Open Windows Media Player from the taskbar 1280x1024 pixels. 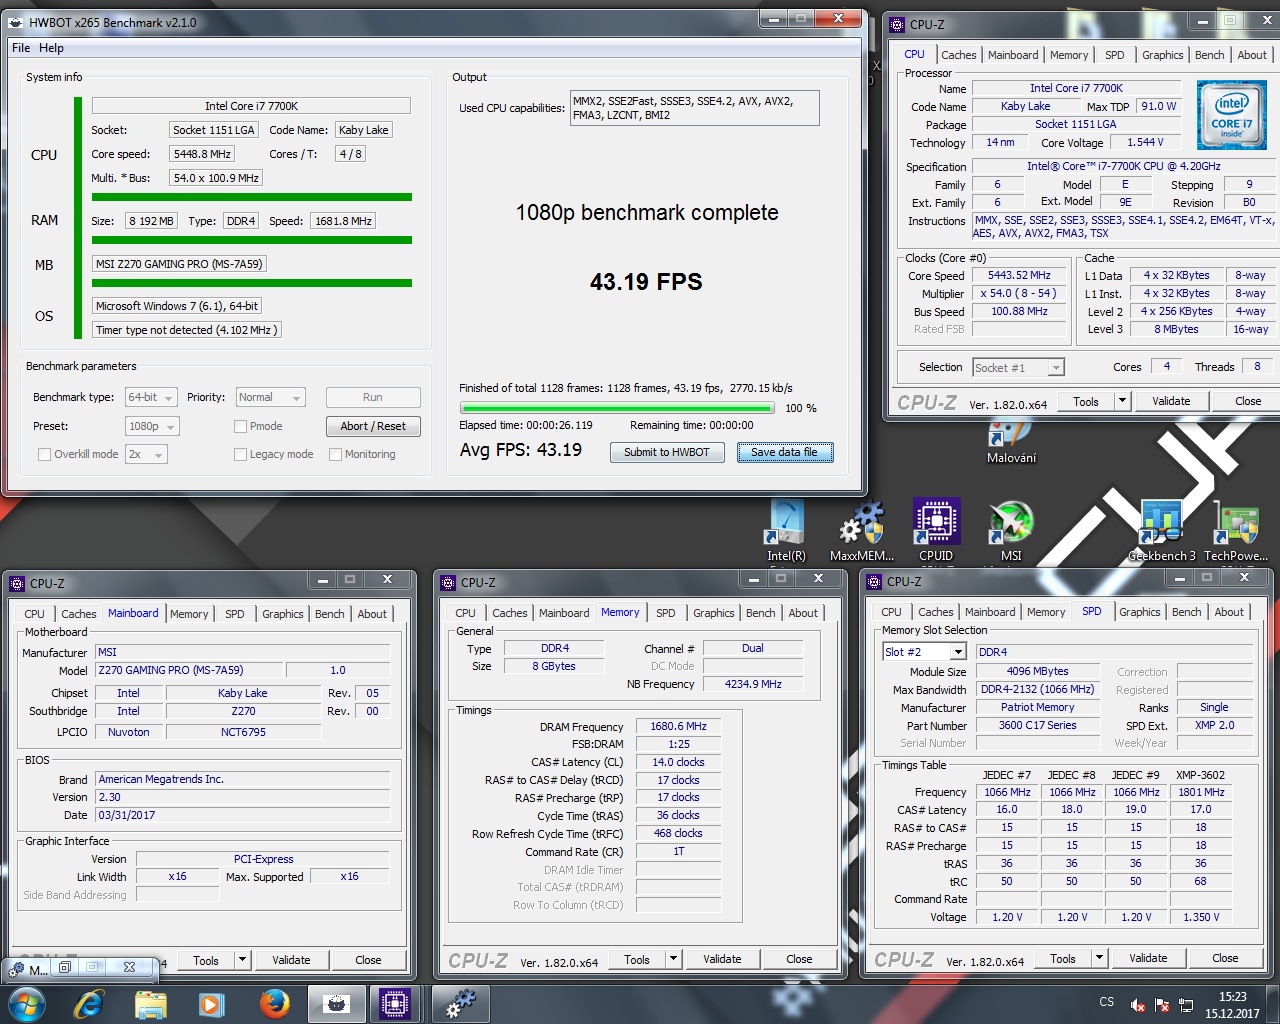tap(211, 1003)
